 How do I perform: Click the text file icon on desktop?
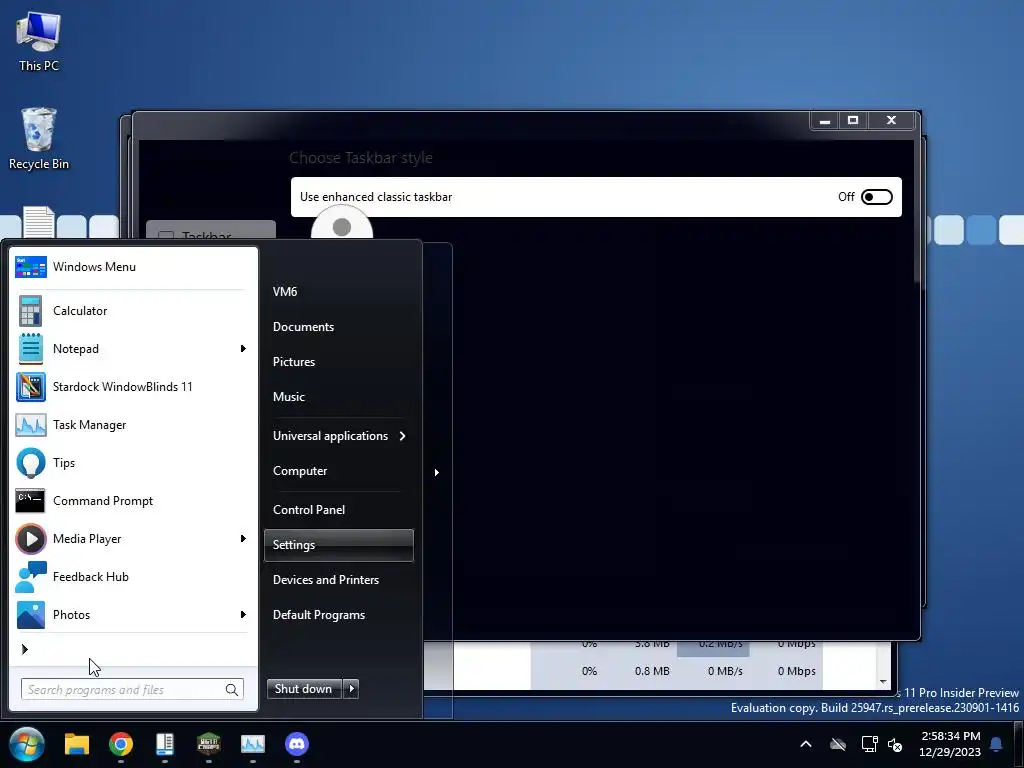(x=39, y=222)
